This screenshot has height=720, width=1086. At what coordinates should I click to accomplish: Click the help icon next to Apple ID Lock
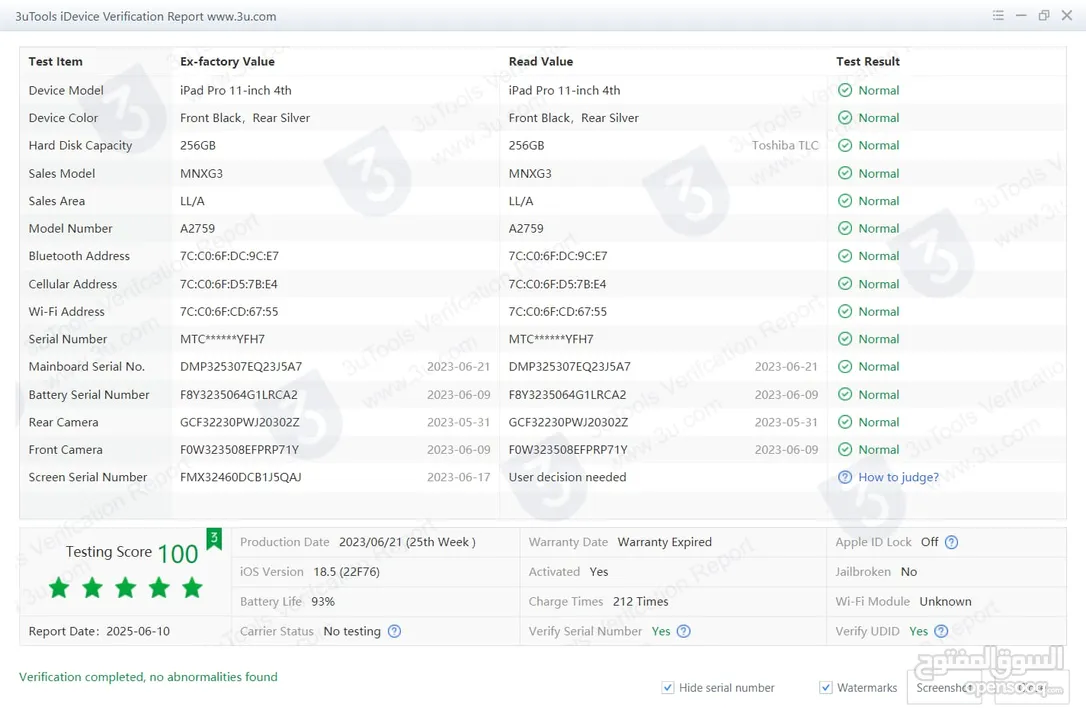point(952,542)
